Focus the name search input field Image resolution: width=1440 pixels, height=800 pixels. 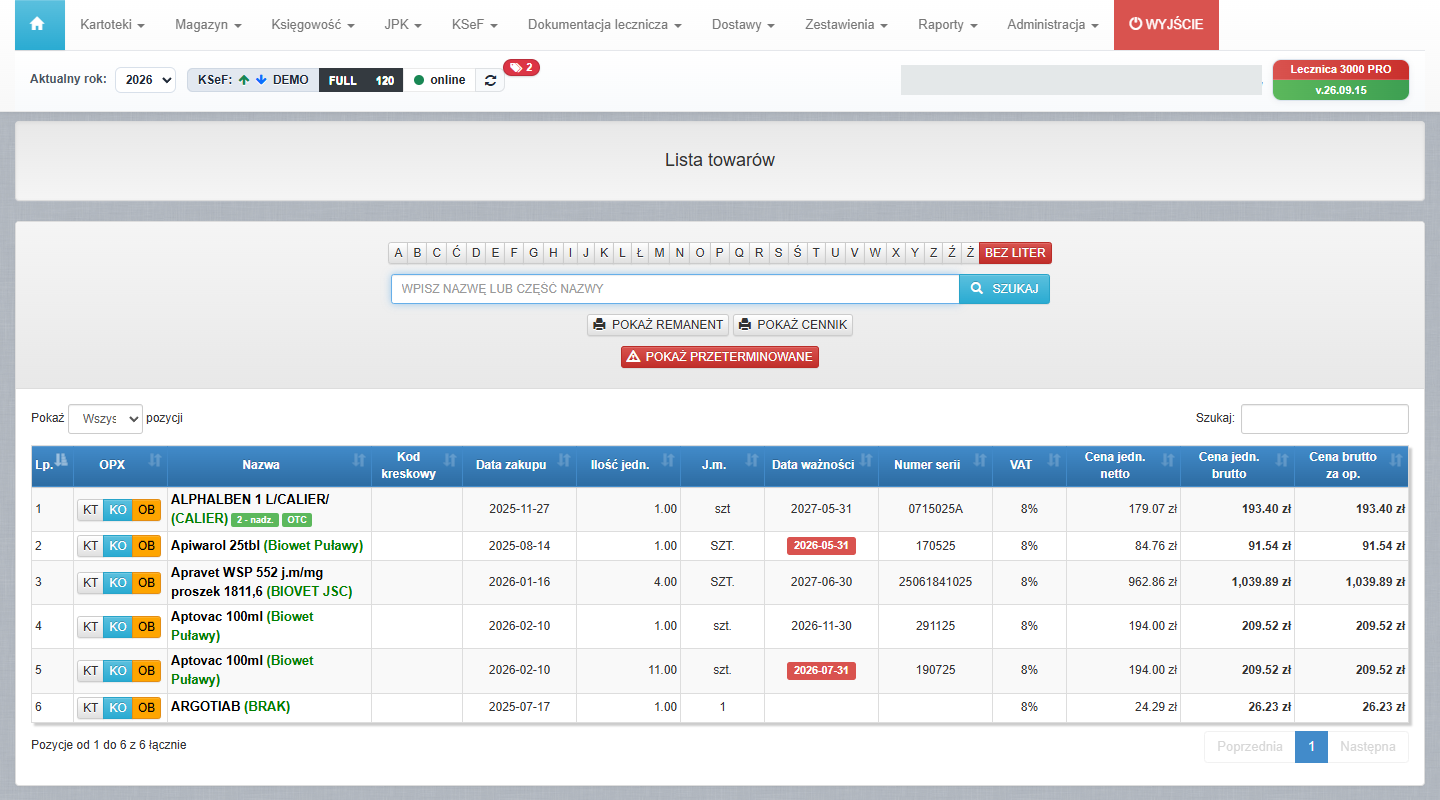click(675, 289)
